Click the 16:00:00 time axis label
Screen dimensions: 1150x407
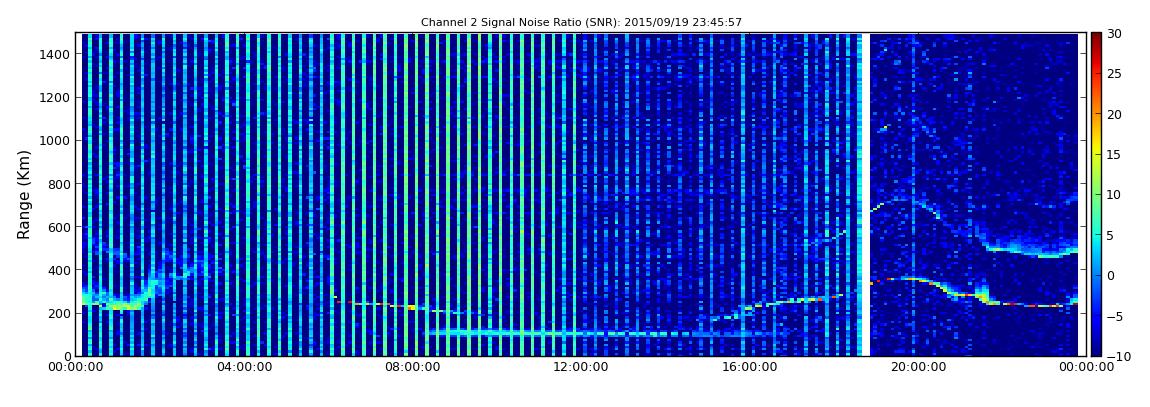click(749, 369)
